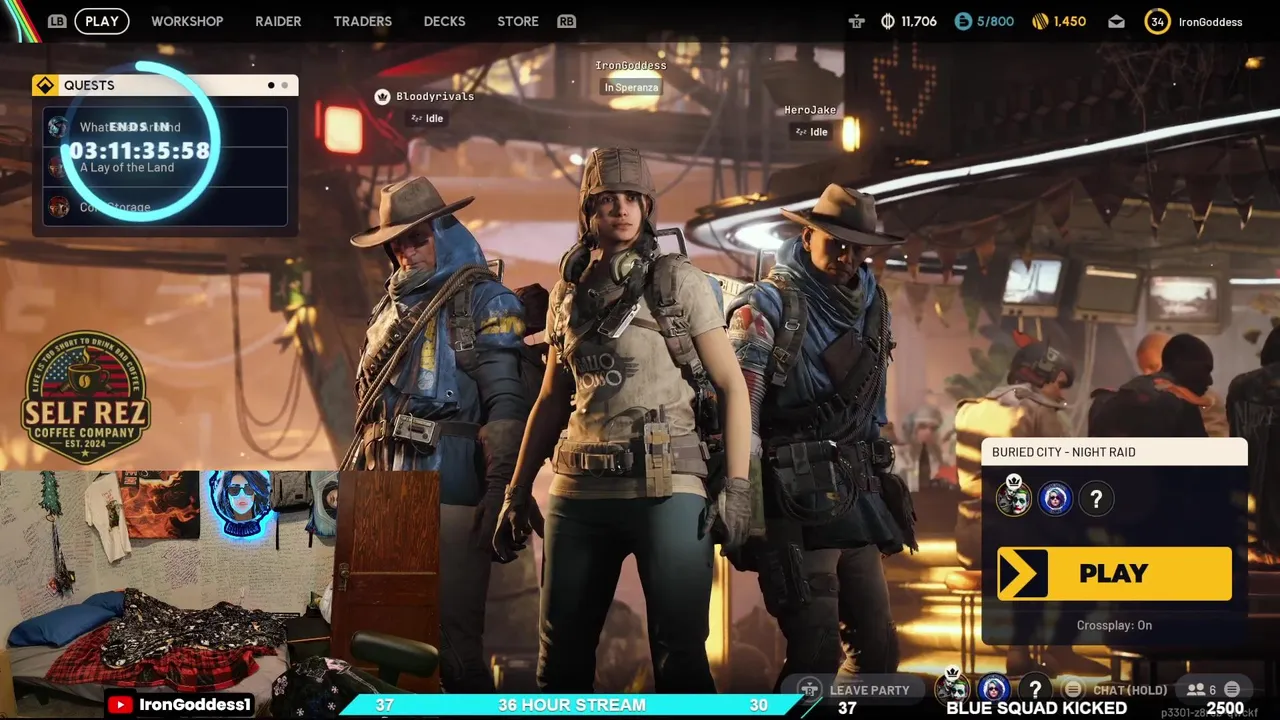The height and width of the screenshot is (720, 1280).
Task: Click the level 34 badge
Action: coord(1157,21)
